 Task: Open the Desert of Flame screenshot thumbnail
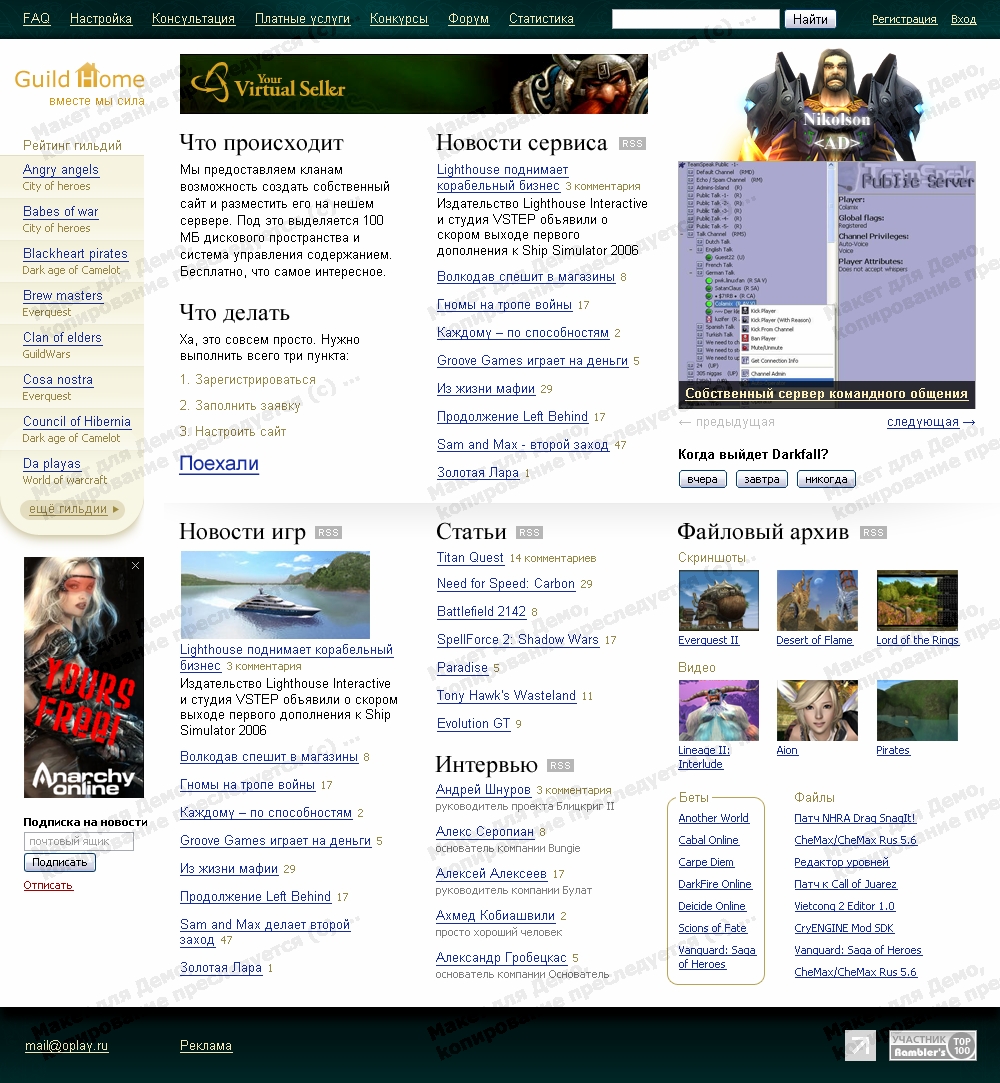point(817,600)
